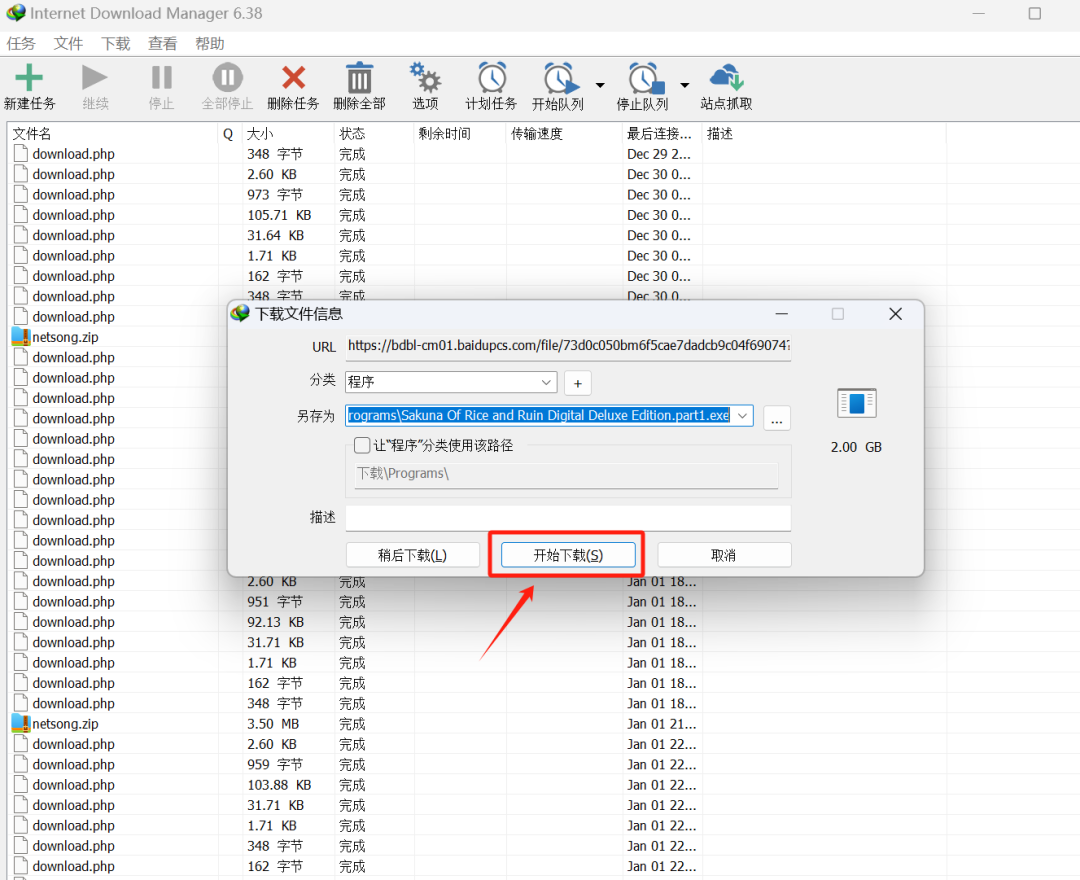Viewport: 1080px width, 880px height.
Task: Click the Q column header
Action: 230,134
